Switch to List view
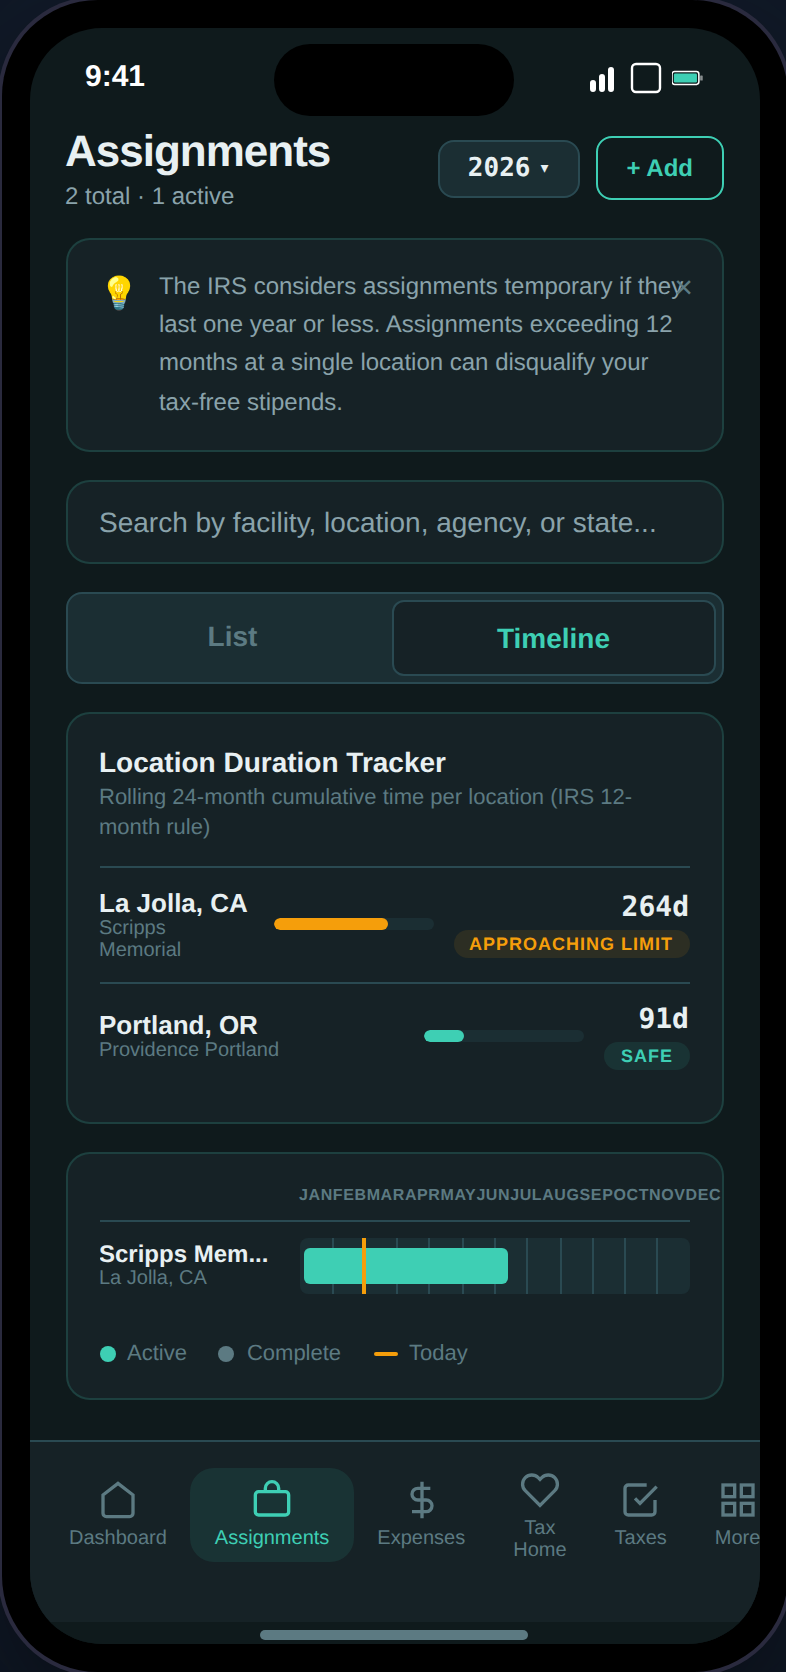The width and height of the screenshot is (786, 1672). point(232,637)
